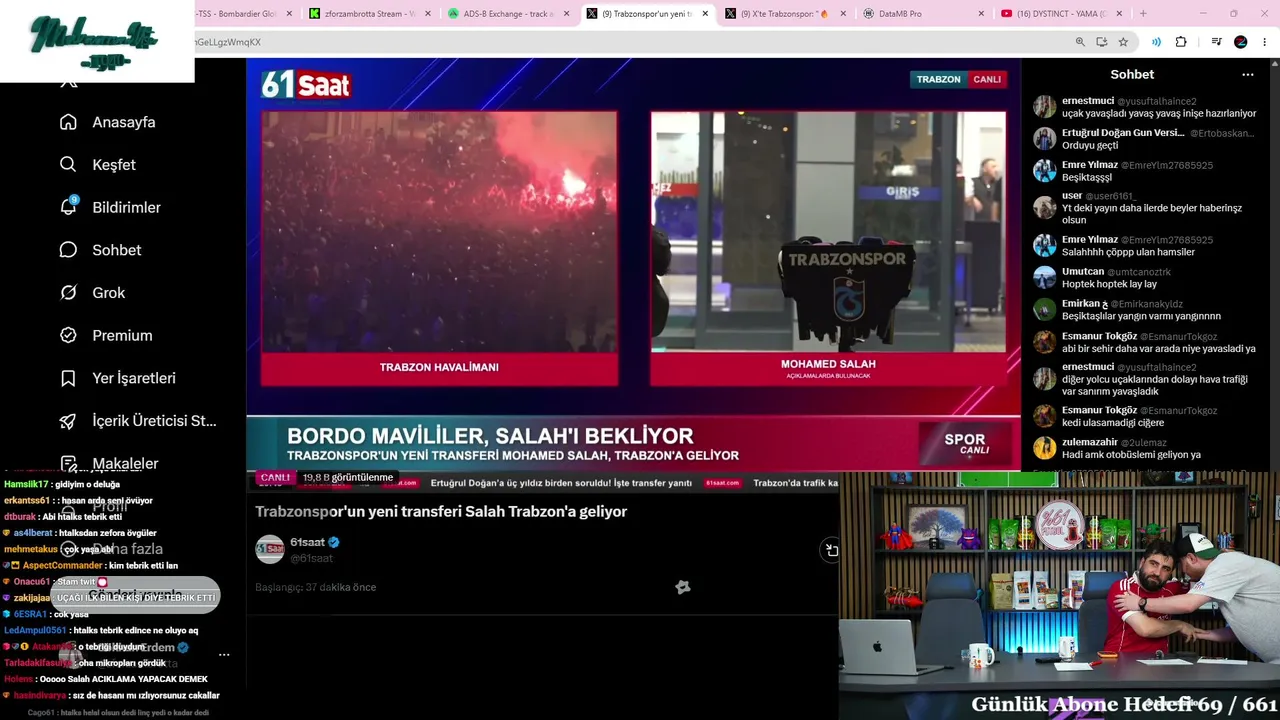
Task: Open the Bildirimler bell icon
Action: pos(68,207)
